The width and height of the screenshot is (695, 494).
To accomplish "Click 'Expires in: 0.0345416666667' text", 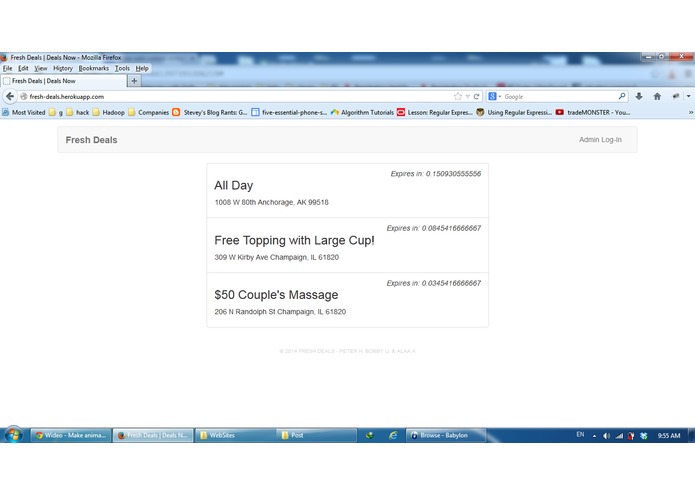I will coord(433,283).
